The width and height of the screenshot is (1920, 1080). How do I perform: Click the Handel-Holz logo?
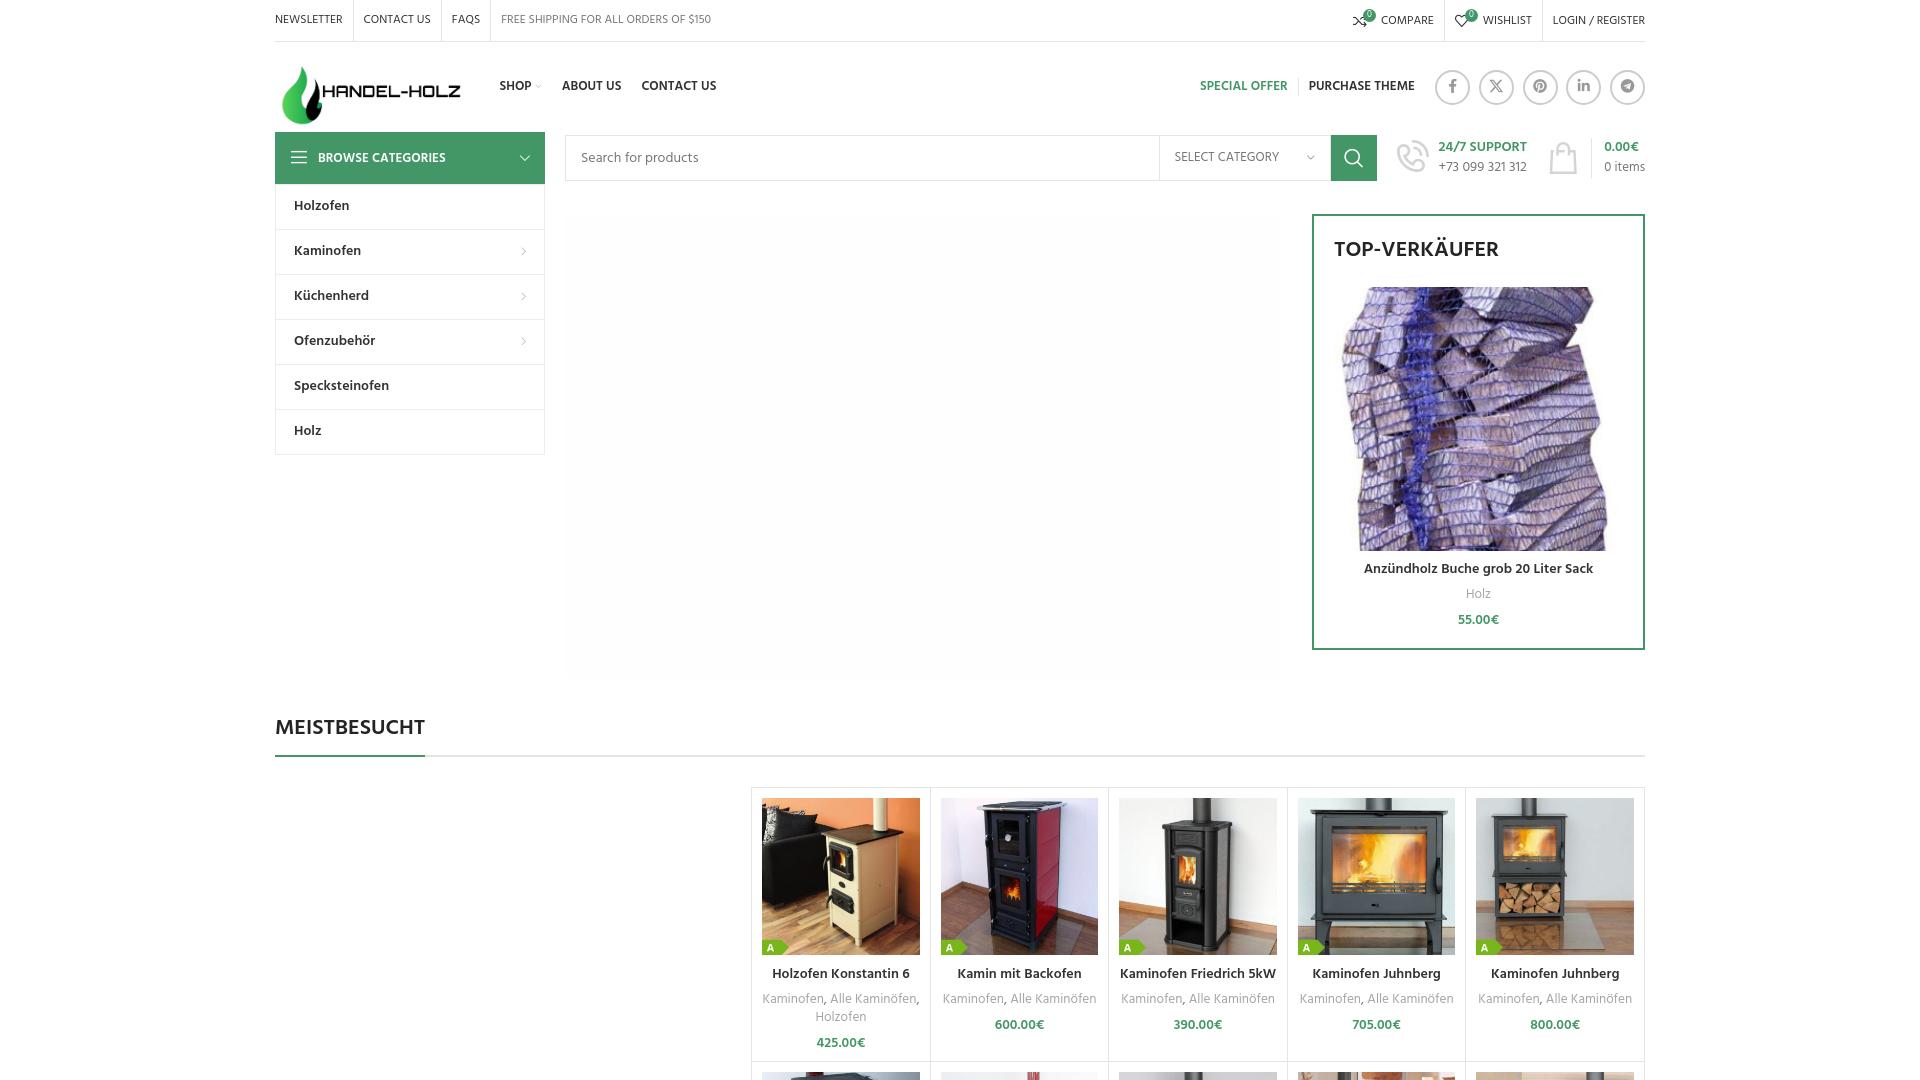tap(371, 95)
